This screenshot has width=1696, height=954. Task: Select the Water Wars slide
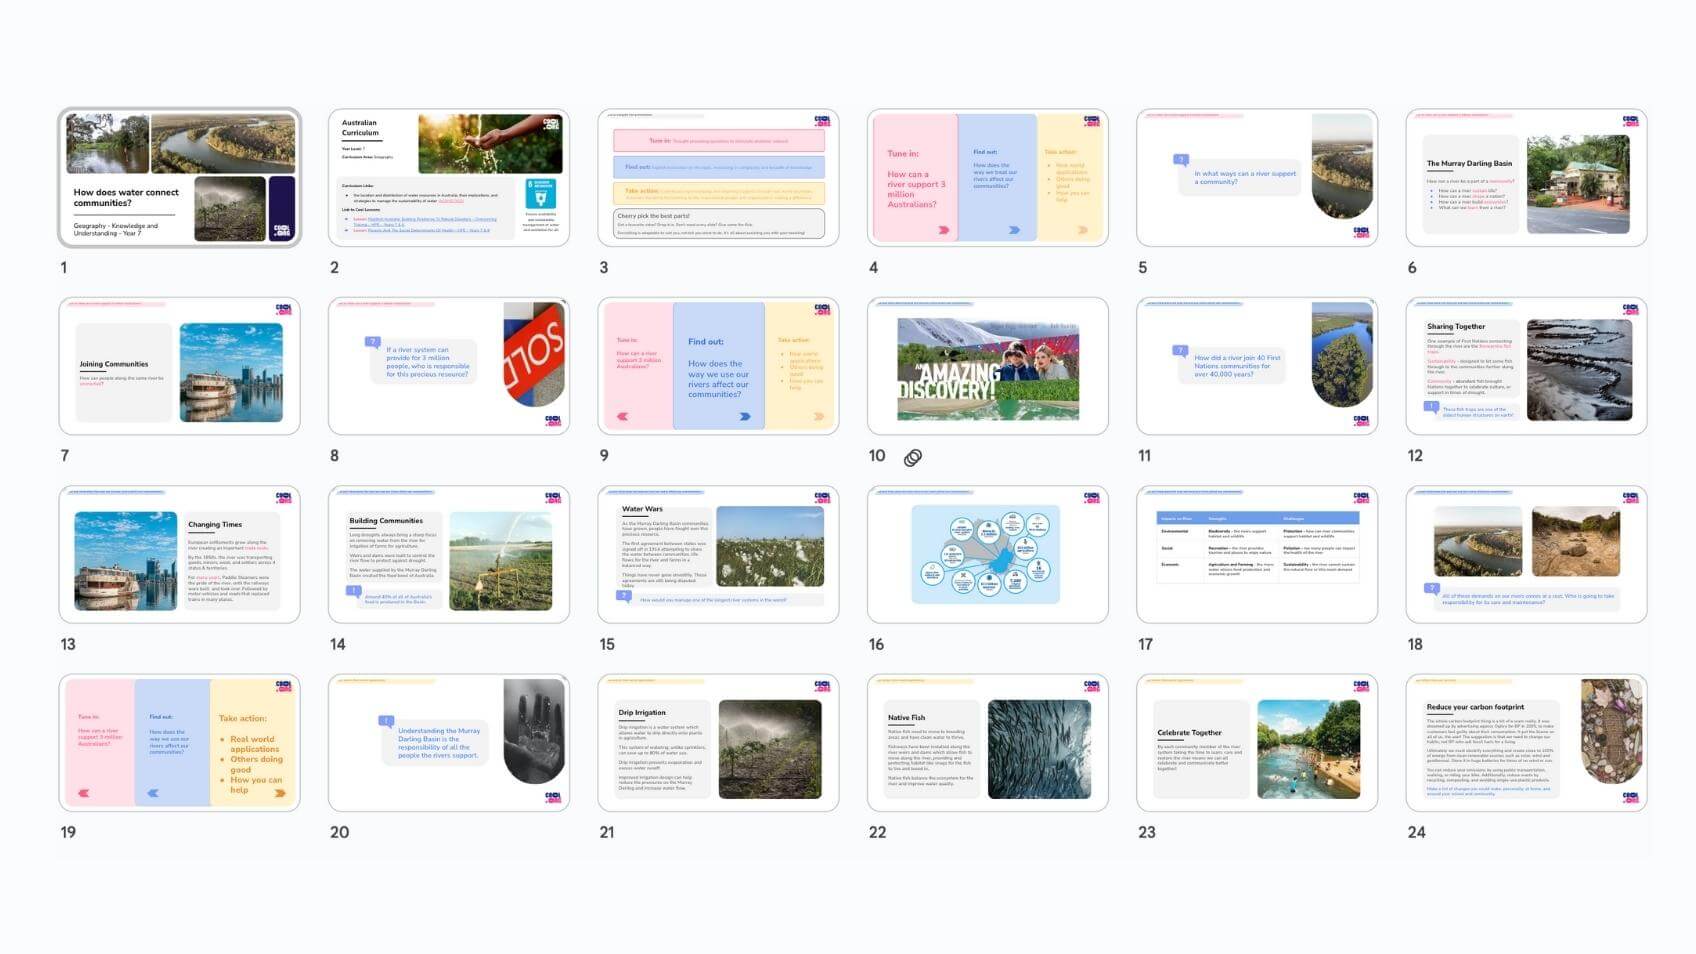tap(717, 554)
